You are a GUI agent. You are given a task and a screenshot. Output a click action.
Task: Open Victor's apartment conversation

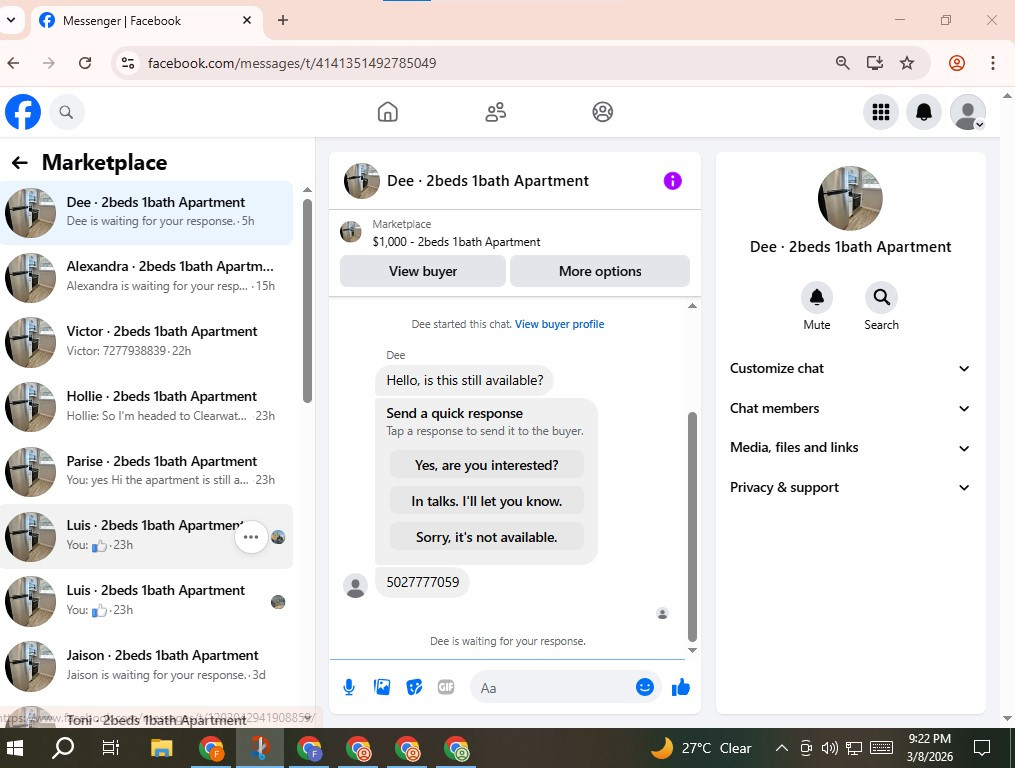tap(146, 342)
